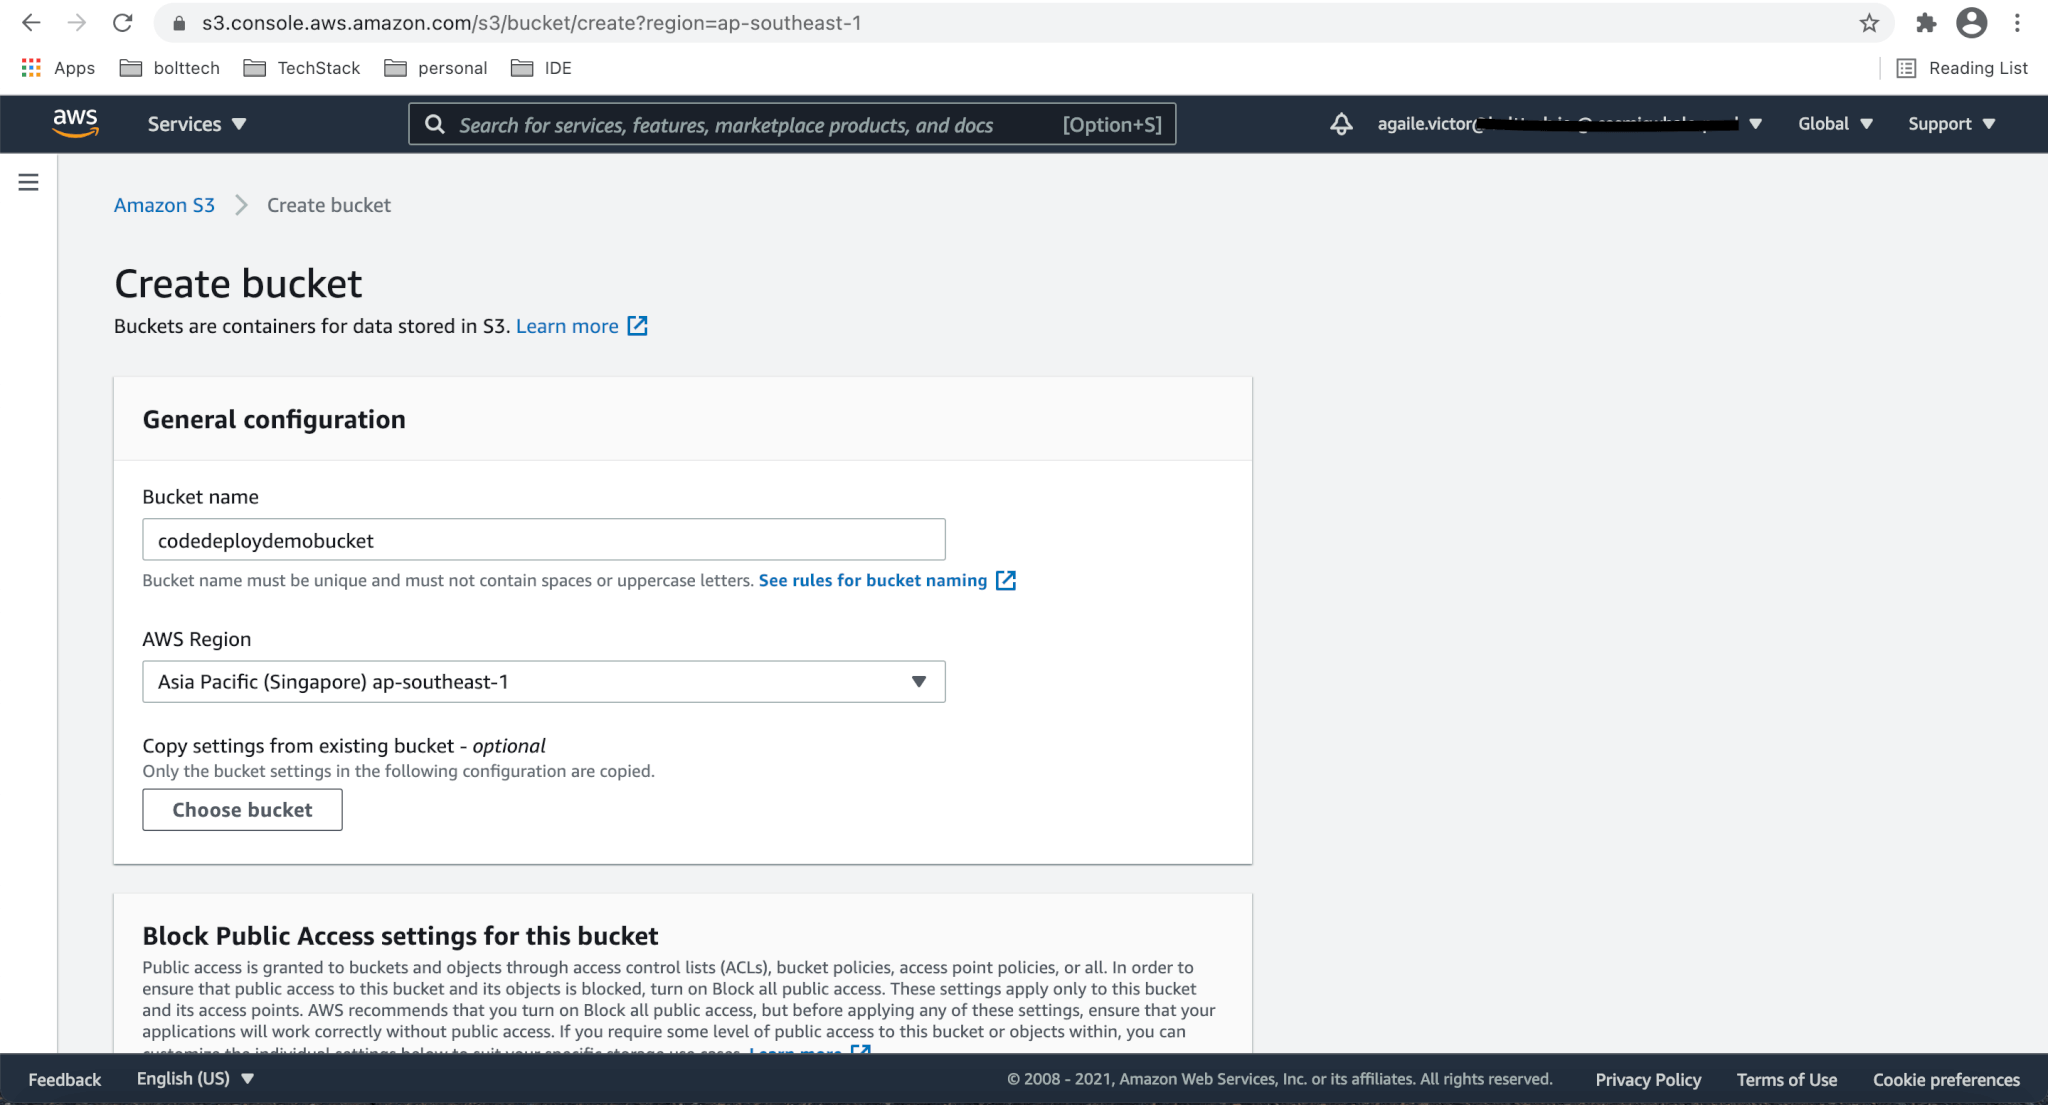Viewport: 2048px width, 1105px height.
Task: Open the browser extensions puzzle icon
Action: pos(1925,23)
